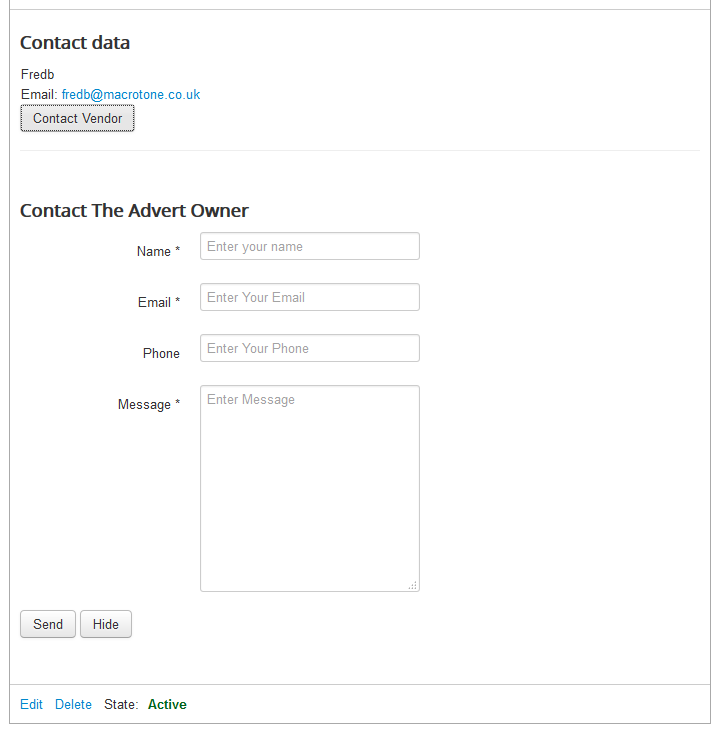Viewport: 724px width, 741px height.
Task: Open the Edit link for this advert
Action: (x=31, y=705)
